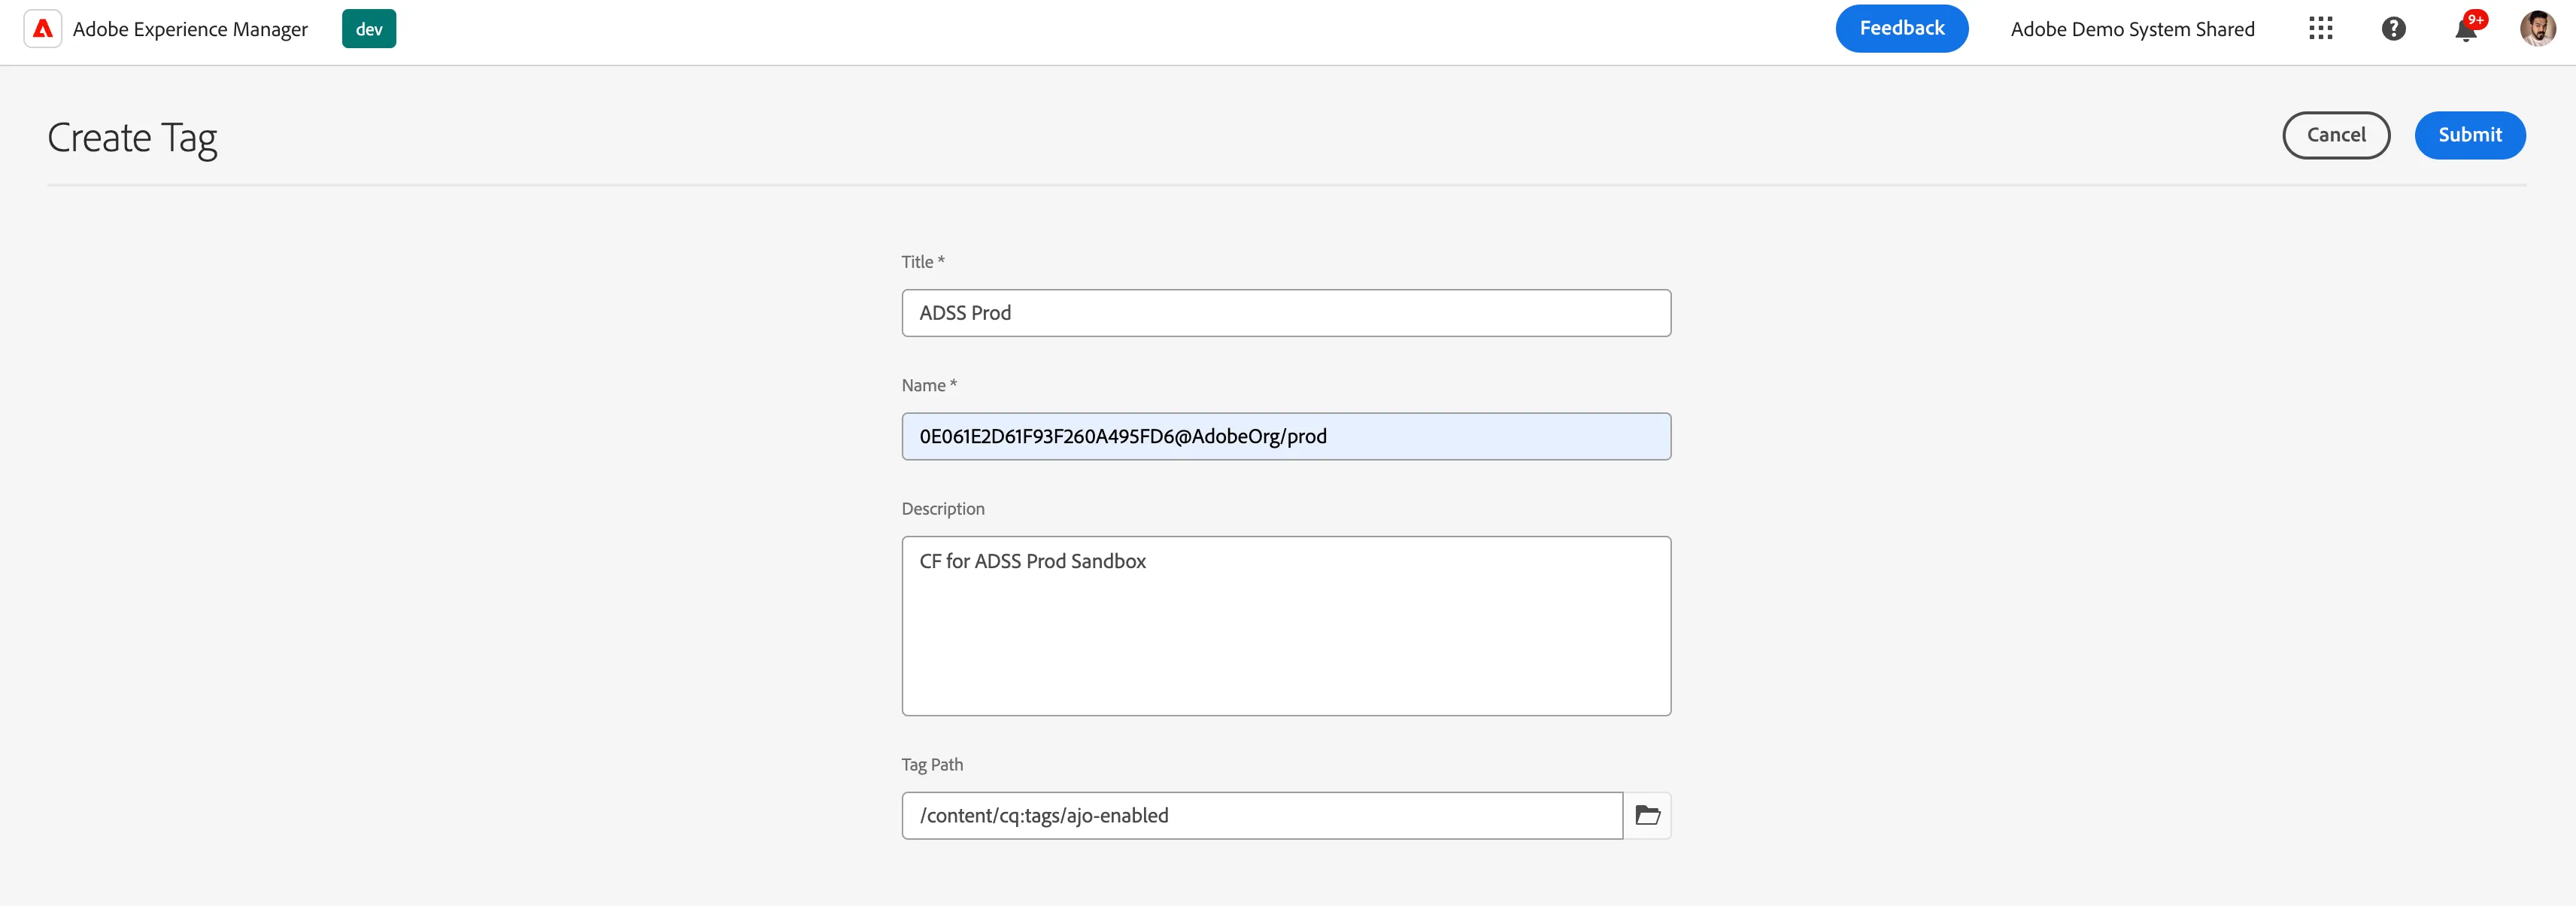Click the dev environment badge

369,29
